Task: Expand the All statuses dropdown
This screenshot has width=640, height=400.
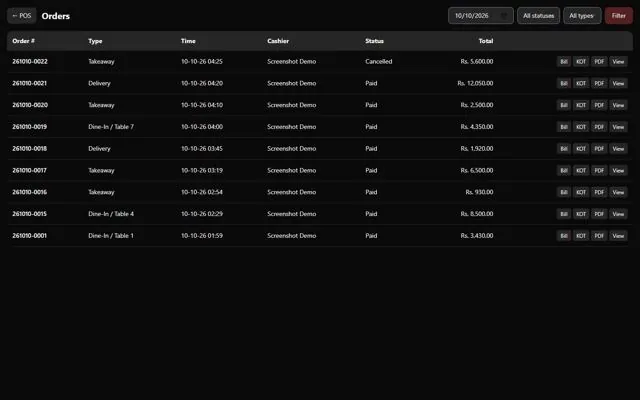Action: (538, 16)
